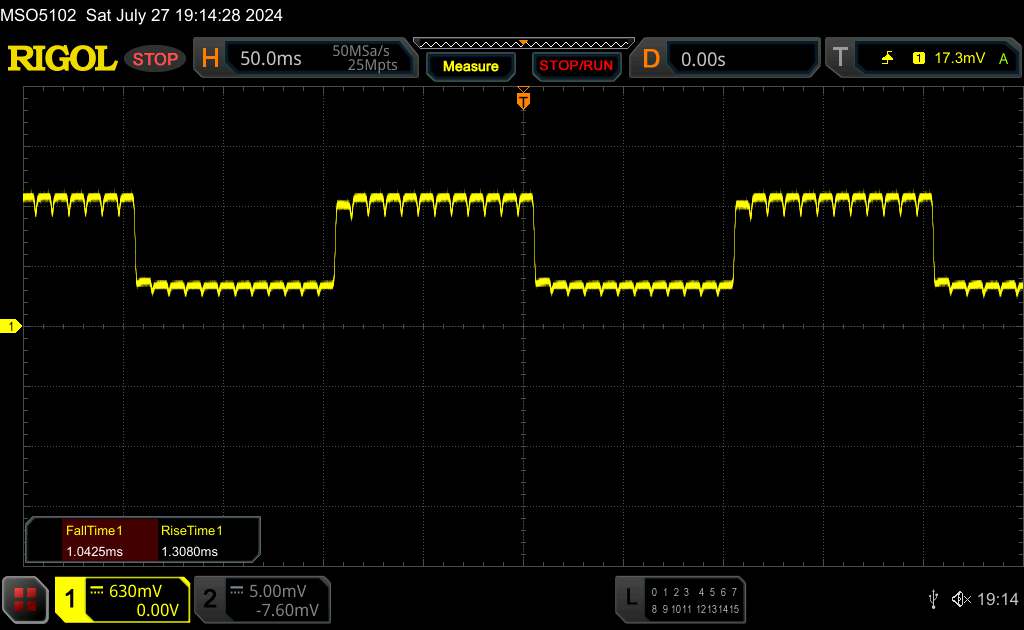Click channel 2 offset -7.60mV
1024x630 pixels.
click(287, 610)
